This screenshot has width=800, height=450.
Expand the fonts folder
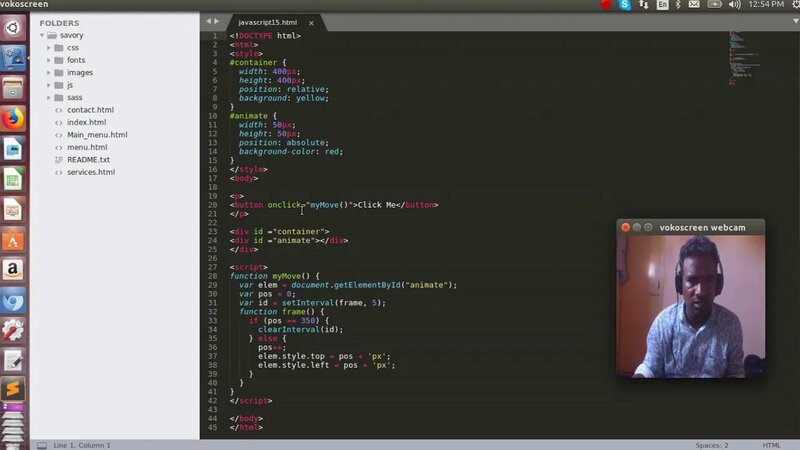click(49, 60)
